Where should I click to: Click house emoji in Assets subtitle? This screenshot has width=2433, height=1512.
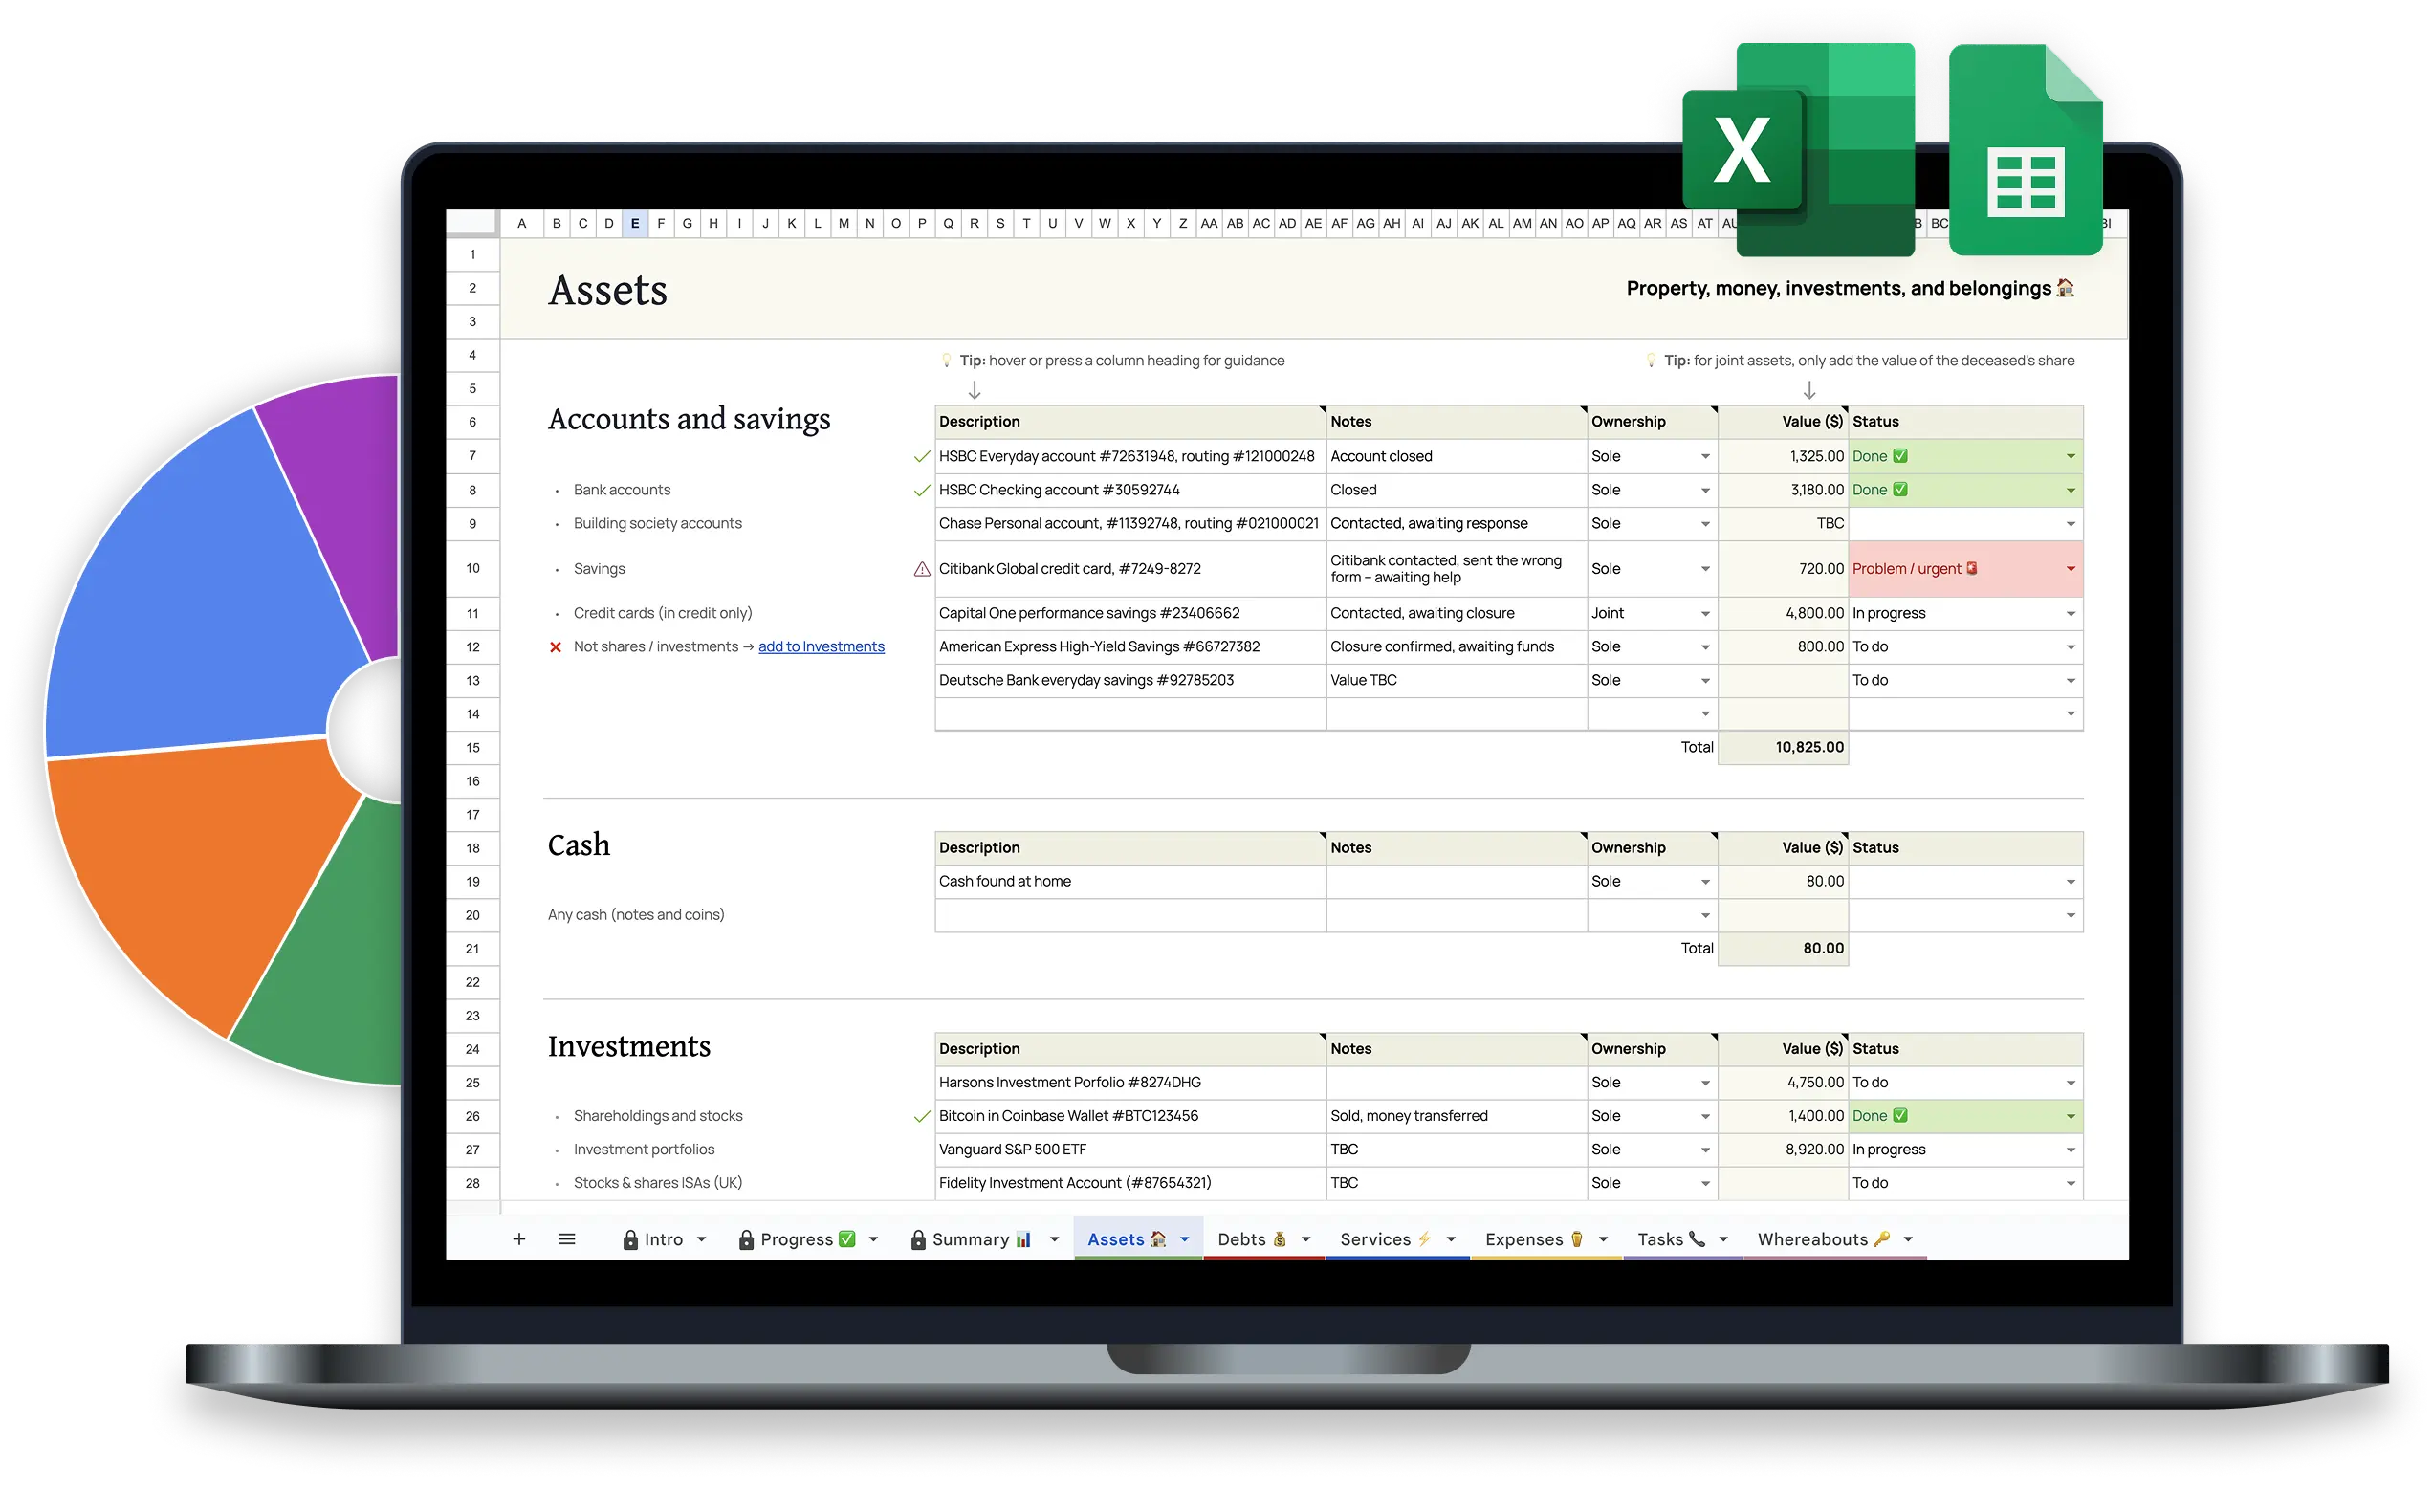click(x=2066, y=288)
